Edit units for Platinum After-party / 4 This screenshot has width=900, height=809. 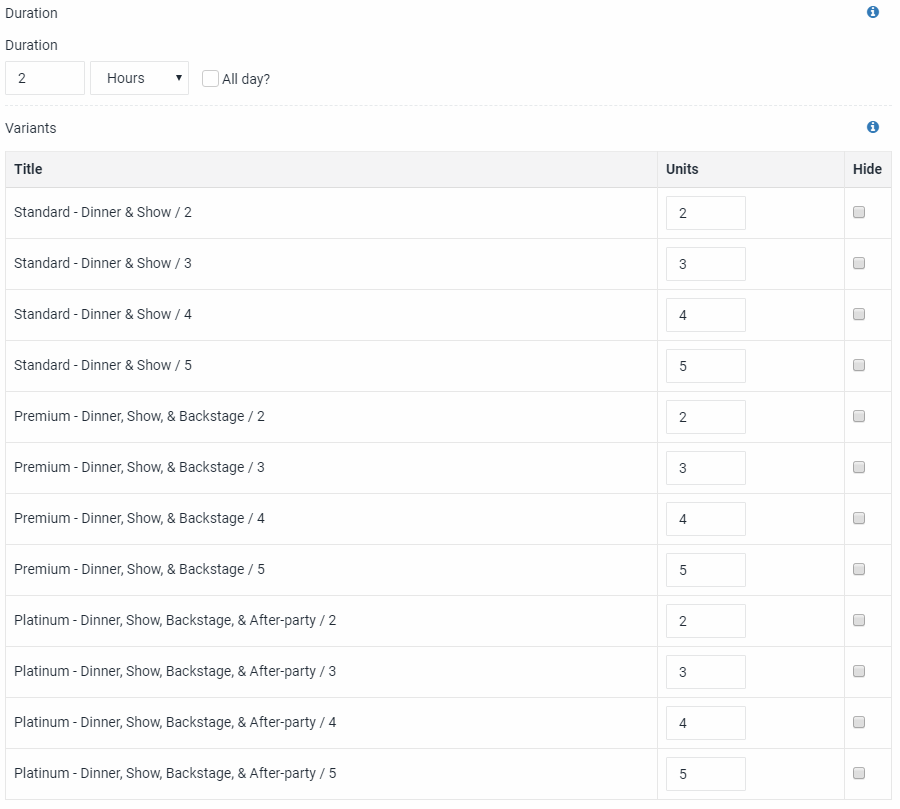705,723
